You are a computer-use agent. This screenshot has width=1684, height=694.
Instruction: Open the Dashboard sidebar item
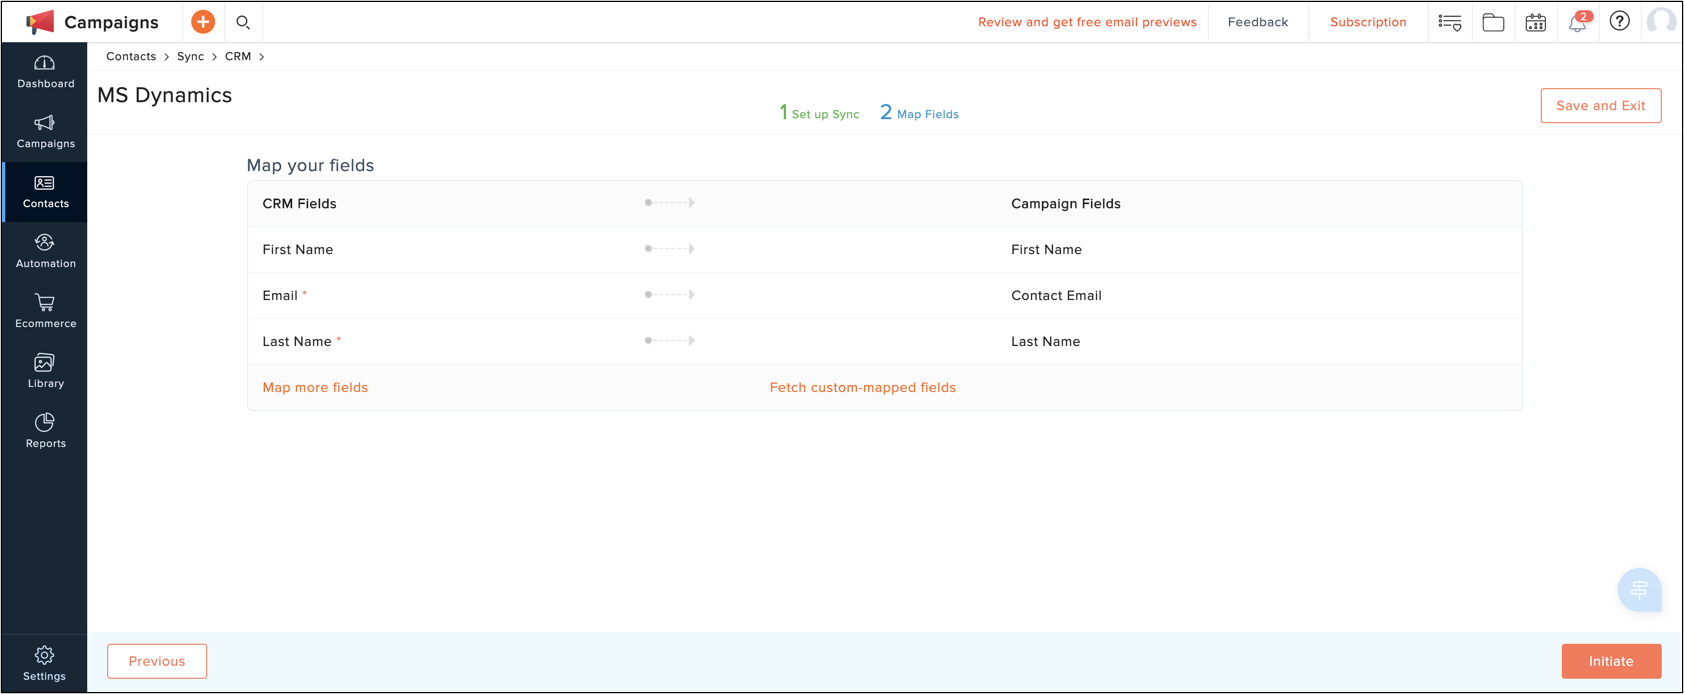click(x=45, y=72)
